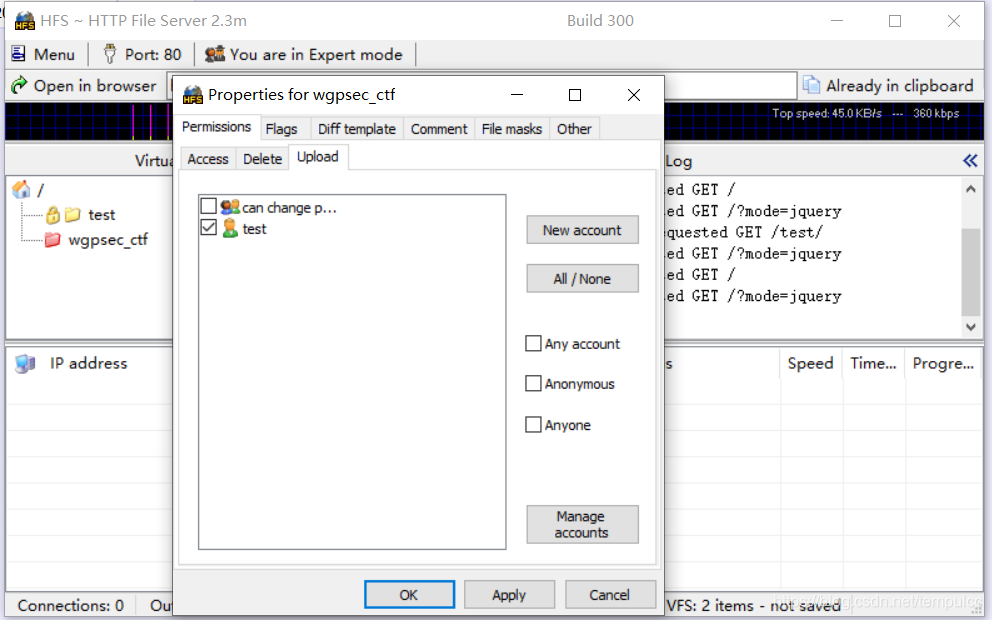
Task: Click the red wgpsec_ctf folder icon
Action: [53, 240]
